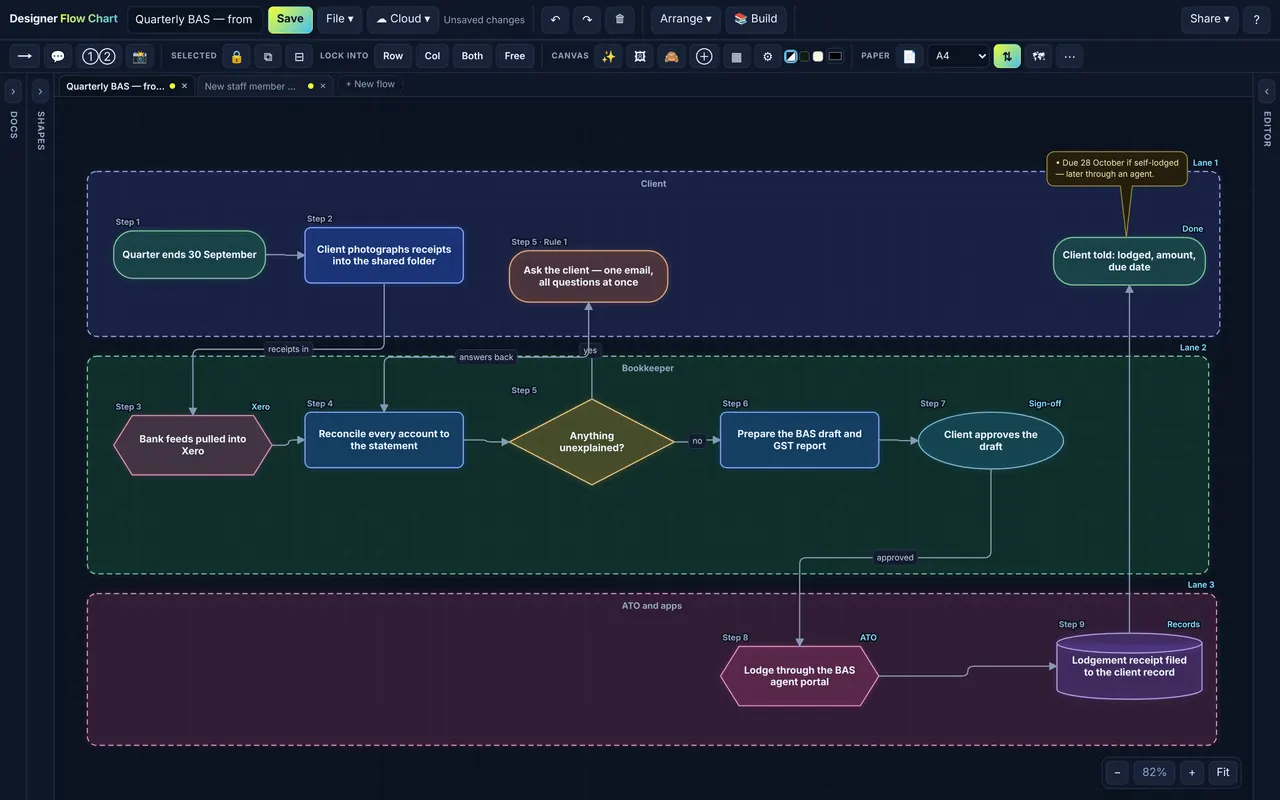Click the redo arrow
This screenshot has height=800, width=1280.
click(x=587, y=19)
